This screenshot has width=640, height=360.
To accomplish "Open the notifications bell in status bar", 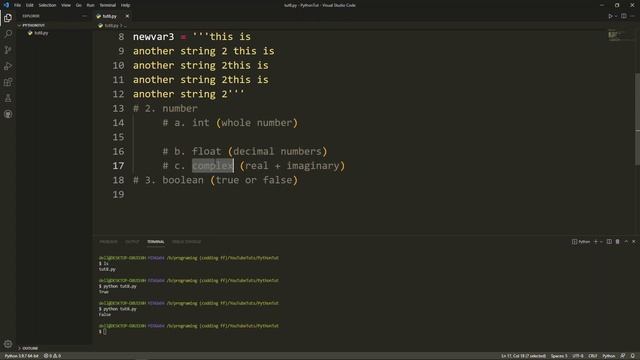I will (x=632, y=356).
